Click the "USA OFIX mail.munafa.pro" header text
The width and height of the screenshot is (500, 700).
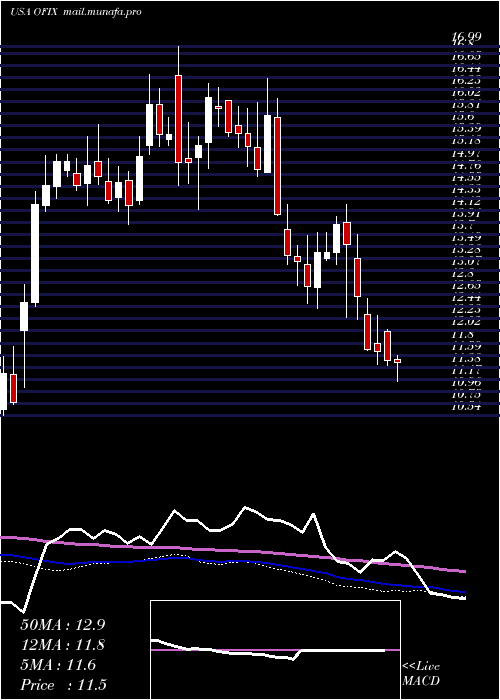click(76, 12)
